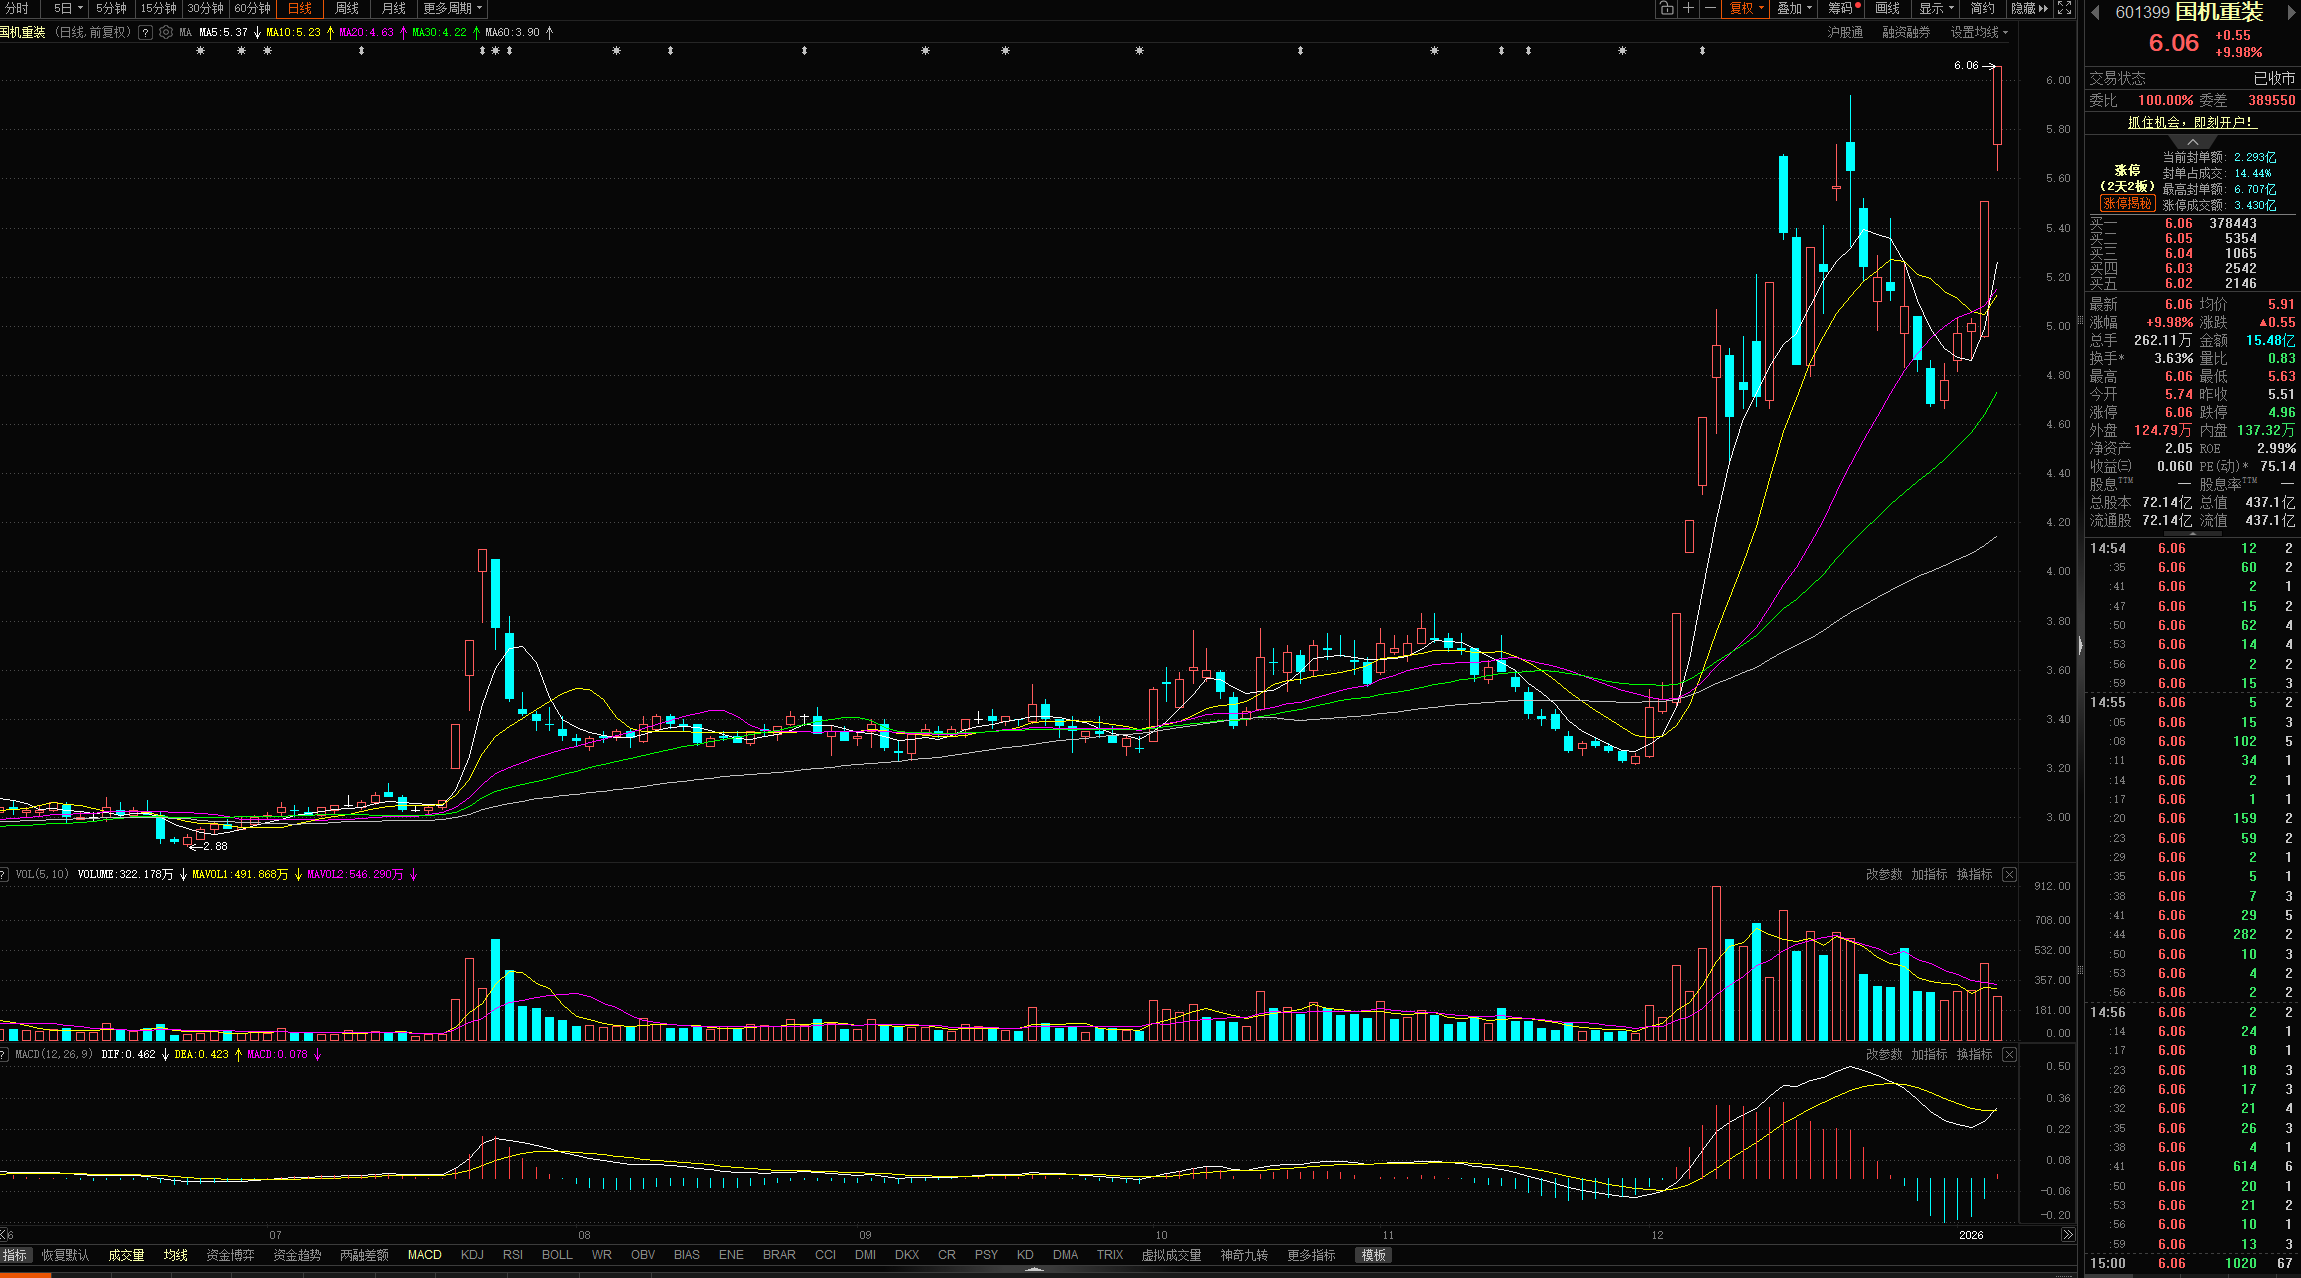Open the 复权 dropdown
Image resolution: width=2301 pixels, height=1278 pixels.
tap(1746, 8)
